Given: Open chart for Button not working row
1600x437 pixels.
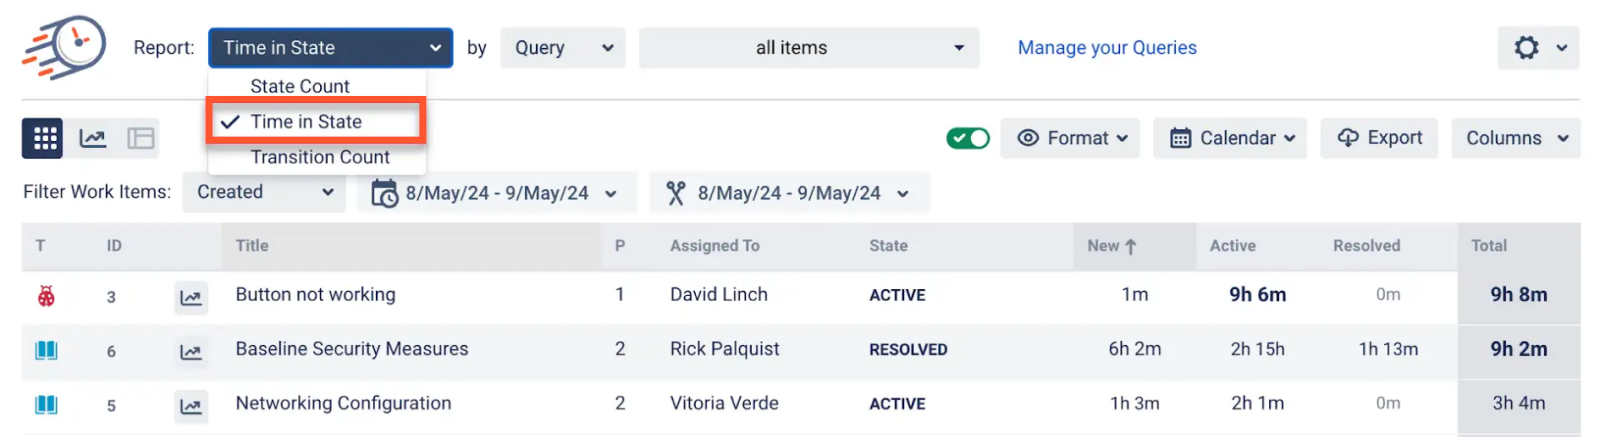Looking at the screenshot, I should (x=190, y=297).
